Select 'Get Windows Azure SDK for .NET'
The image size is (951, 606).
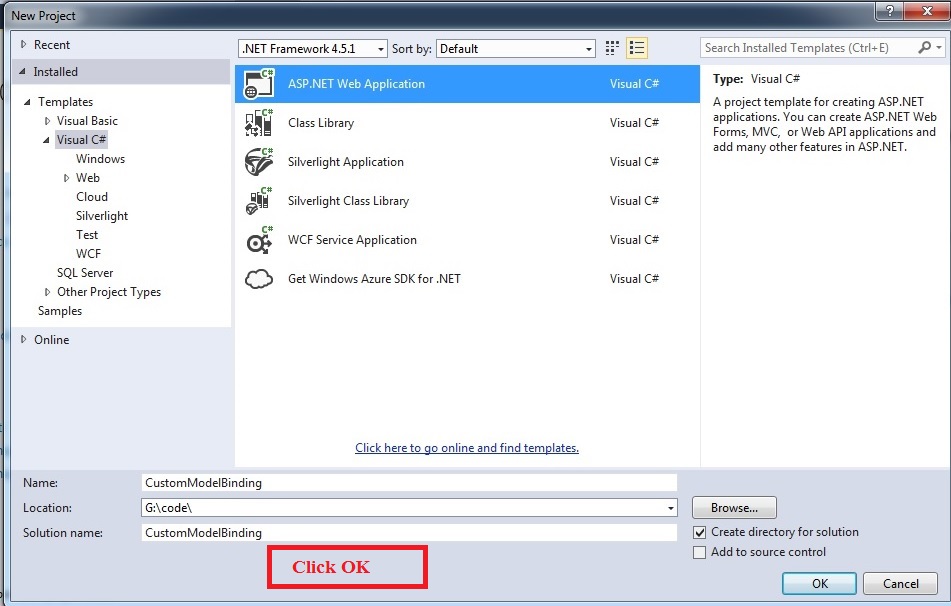point(374,279)
